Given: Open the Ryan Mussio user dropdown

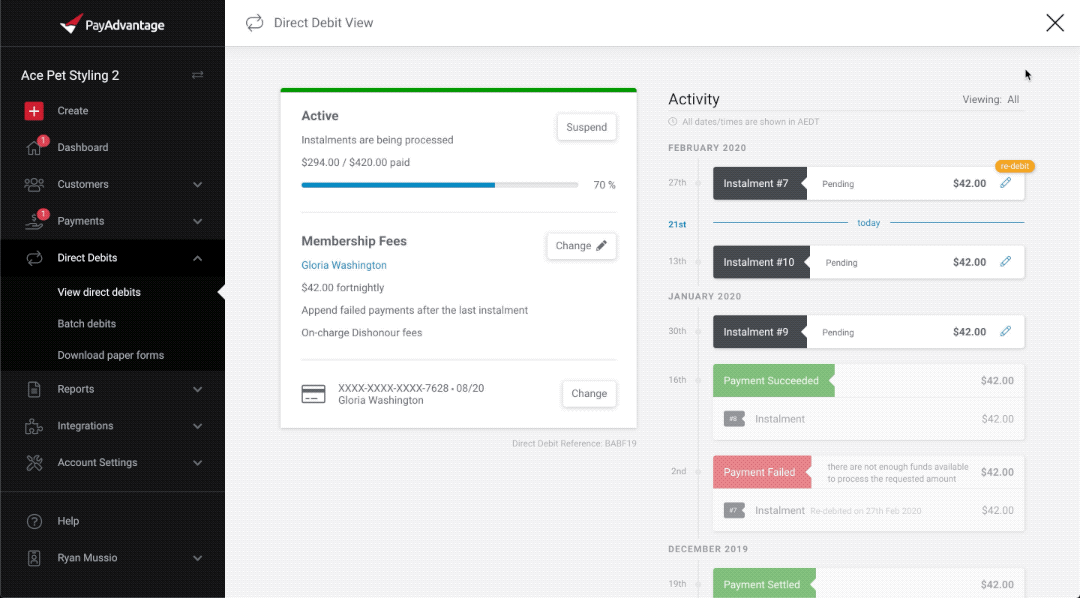Looking at the screenshot, I should click(197, 558).
